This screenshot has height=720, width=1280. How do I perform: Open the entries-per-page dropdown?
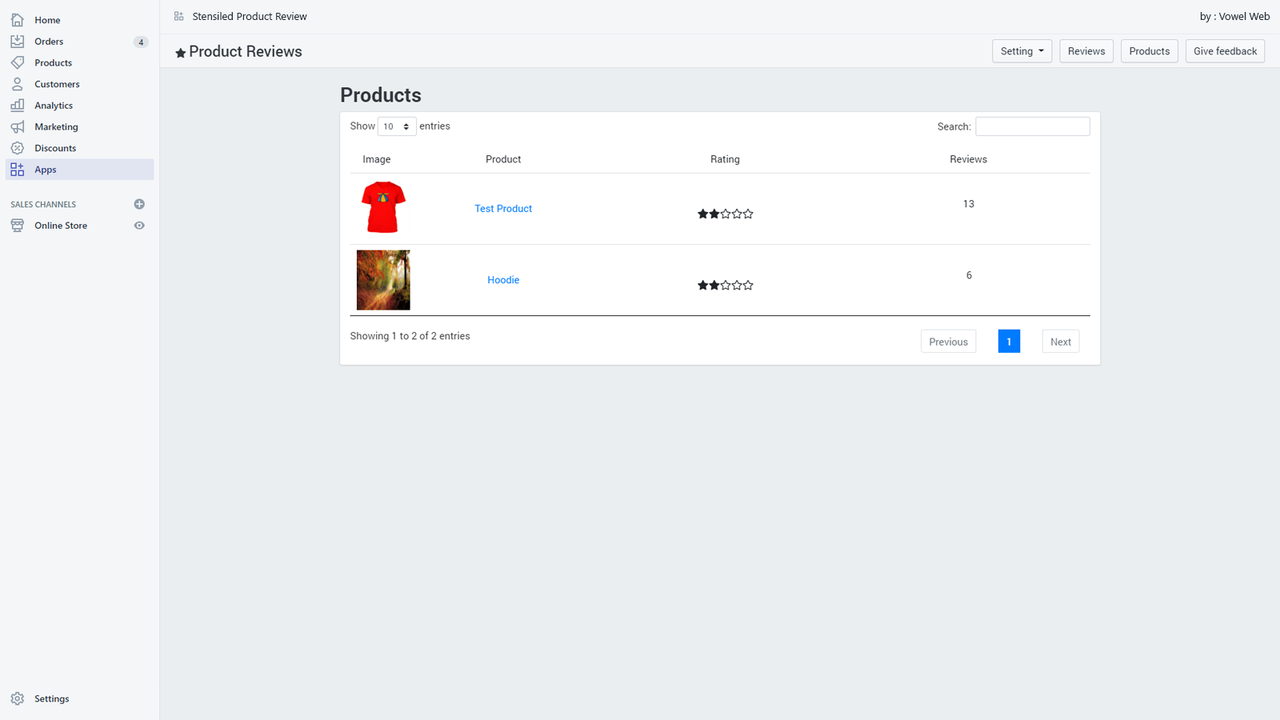coord(397,127)
